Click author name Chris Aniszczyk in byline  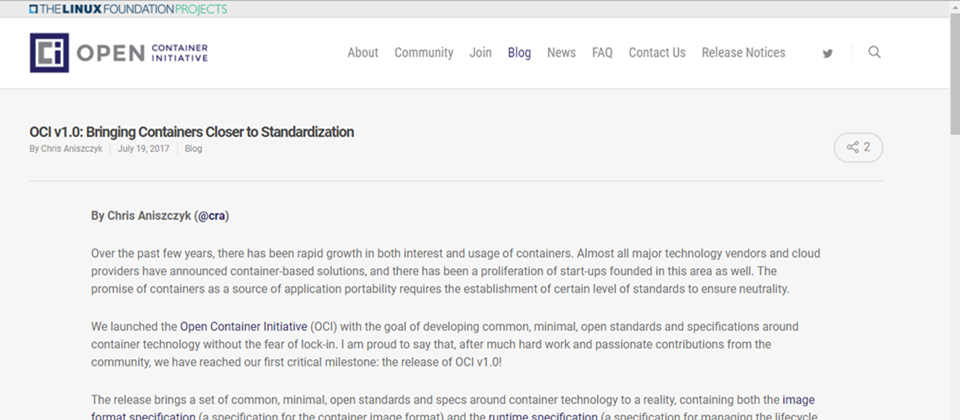click(x=72, y=149)
